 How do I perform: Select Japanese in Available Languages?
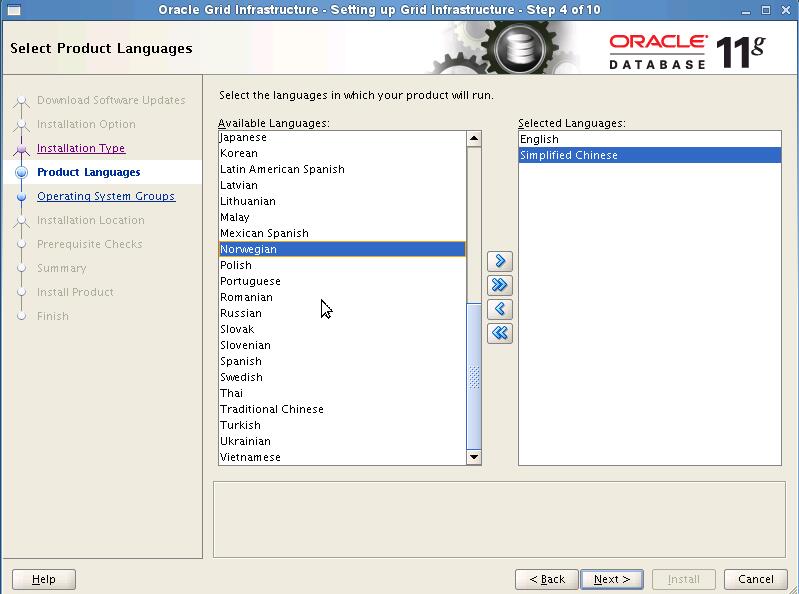pos(342,138)
